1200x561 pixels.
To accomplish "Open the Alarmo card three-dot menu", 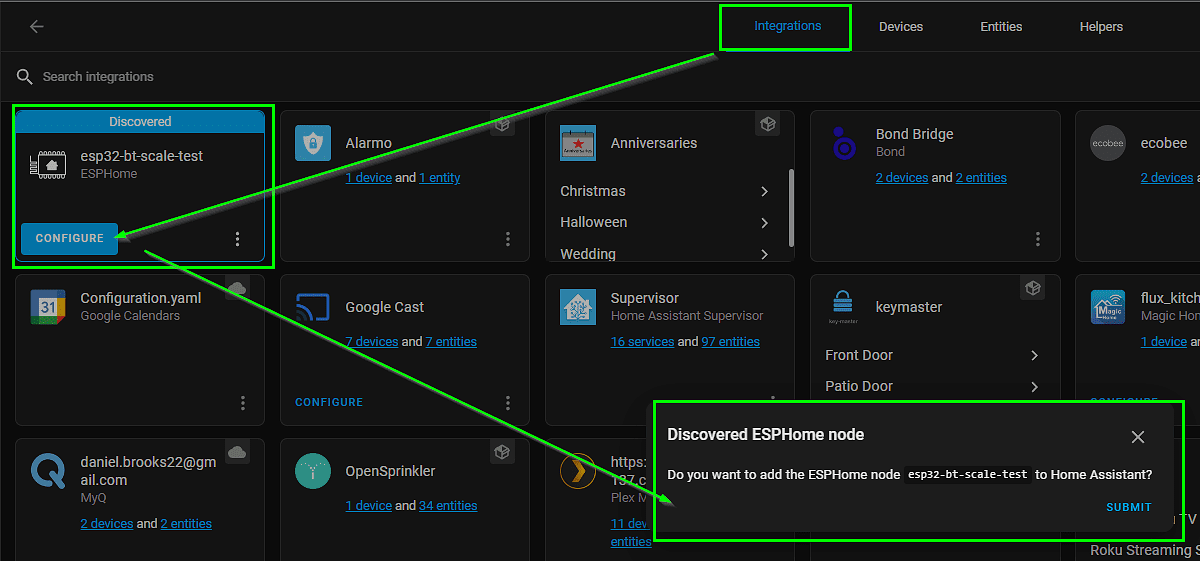I will [508, 239].
